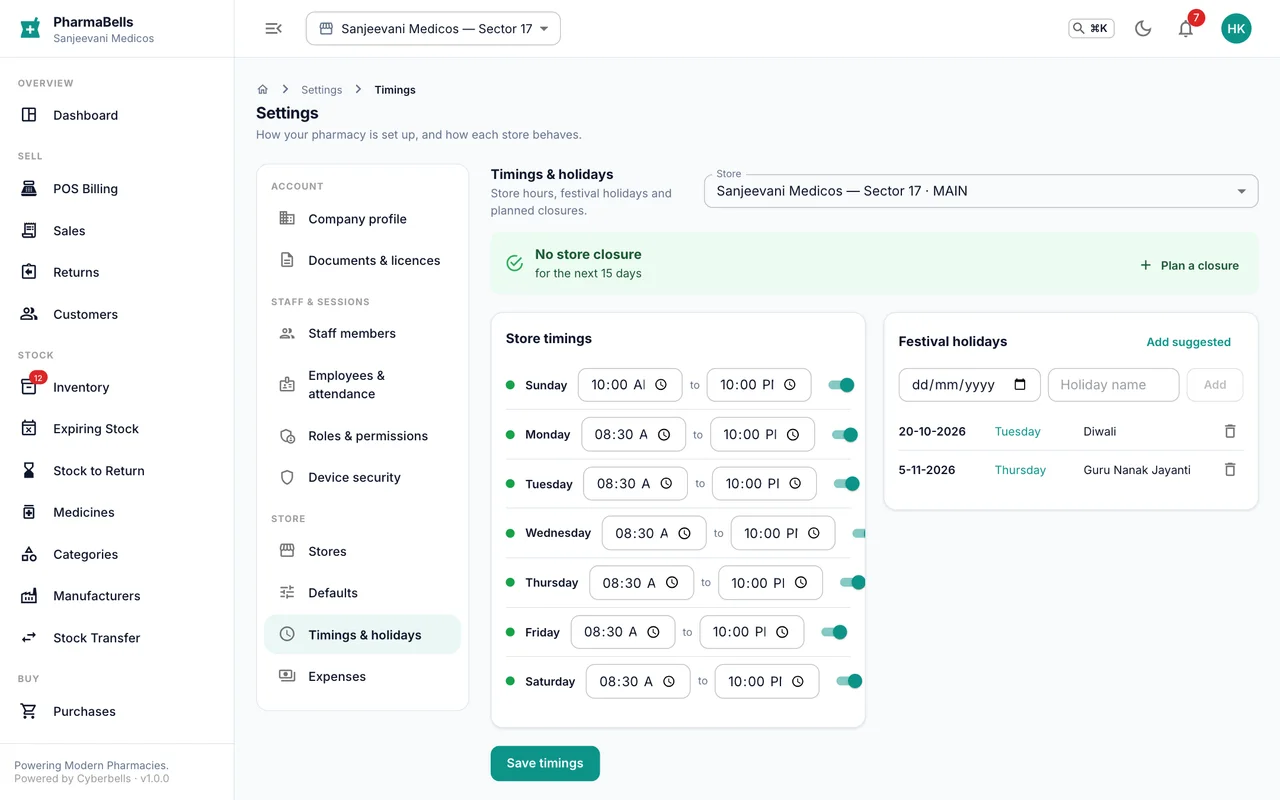Open Thursday opening time clock picker

[x=672, y=583]
